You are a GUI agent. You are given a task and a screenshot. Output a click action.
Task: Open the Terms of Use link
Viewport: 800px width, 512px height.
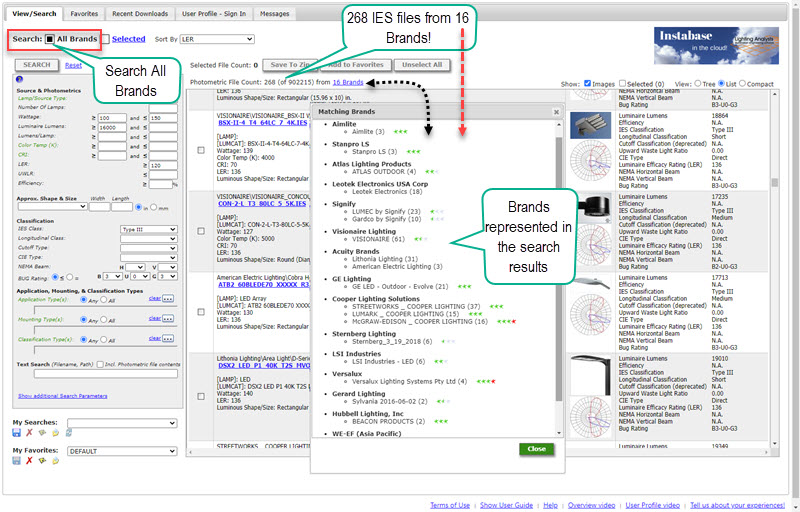point(450,505)
